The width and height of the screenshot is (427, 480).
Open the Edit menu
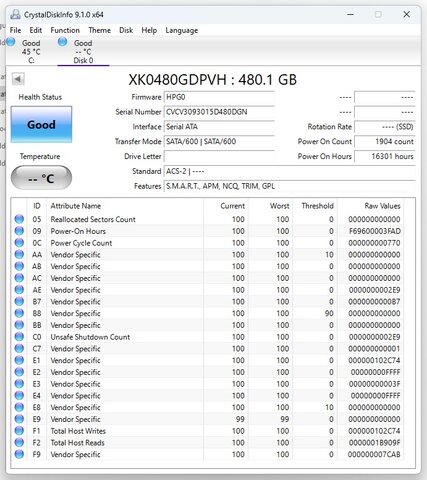36,30
